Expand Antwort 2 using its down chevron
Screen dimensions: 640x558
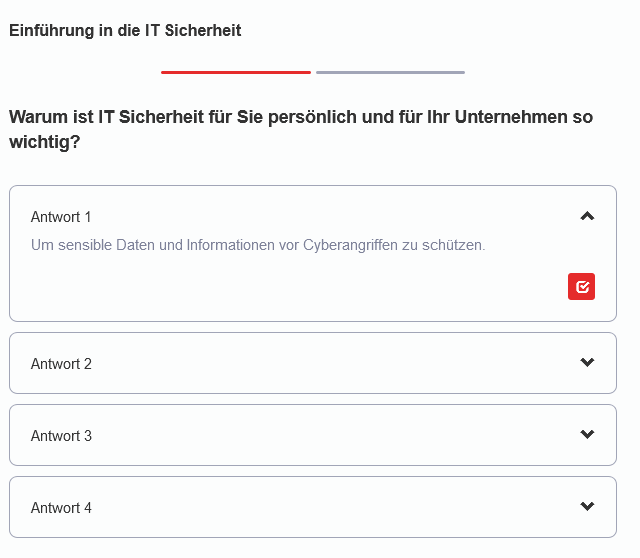click(587, 363)
